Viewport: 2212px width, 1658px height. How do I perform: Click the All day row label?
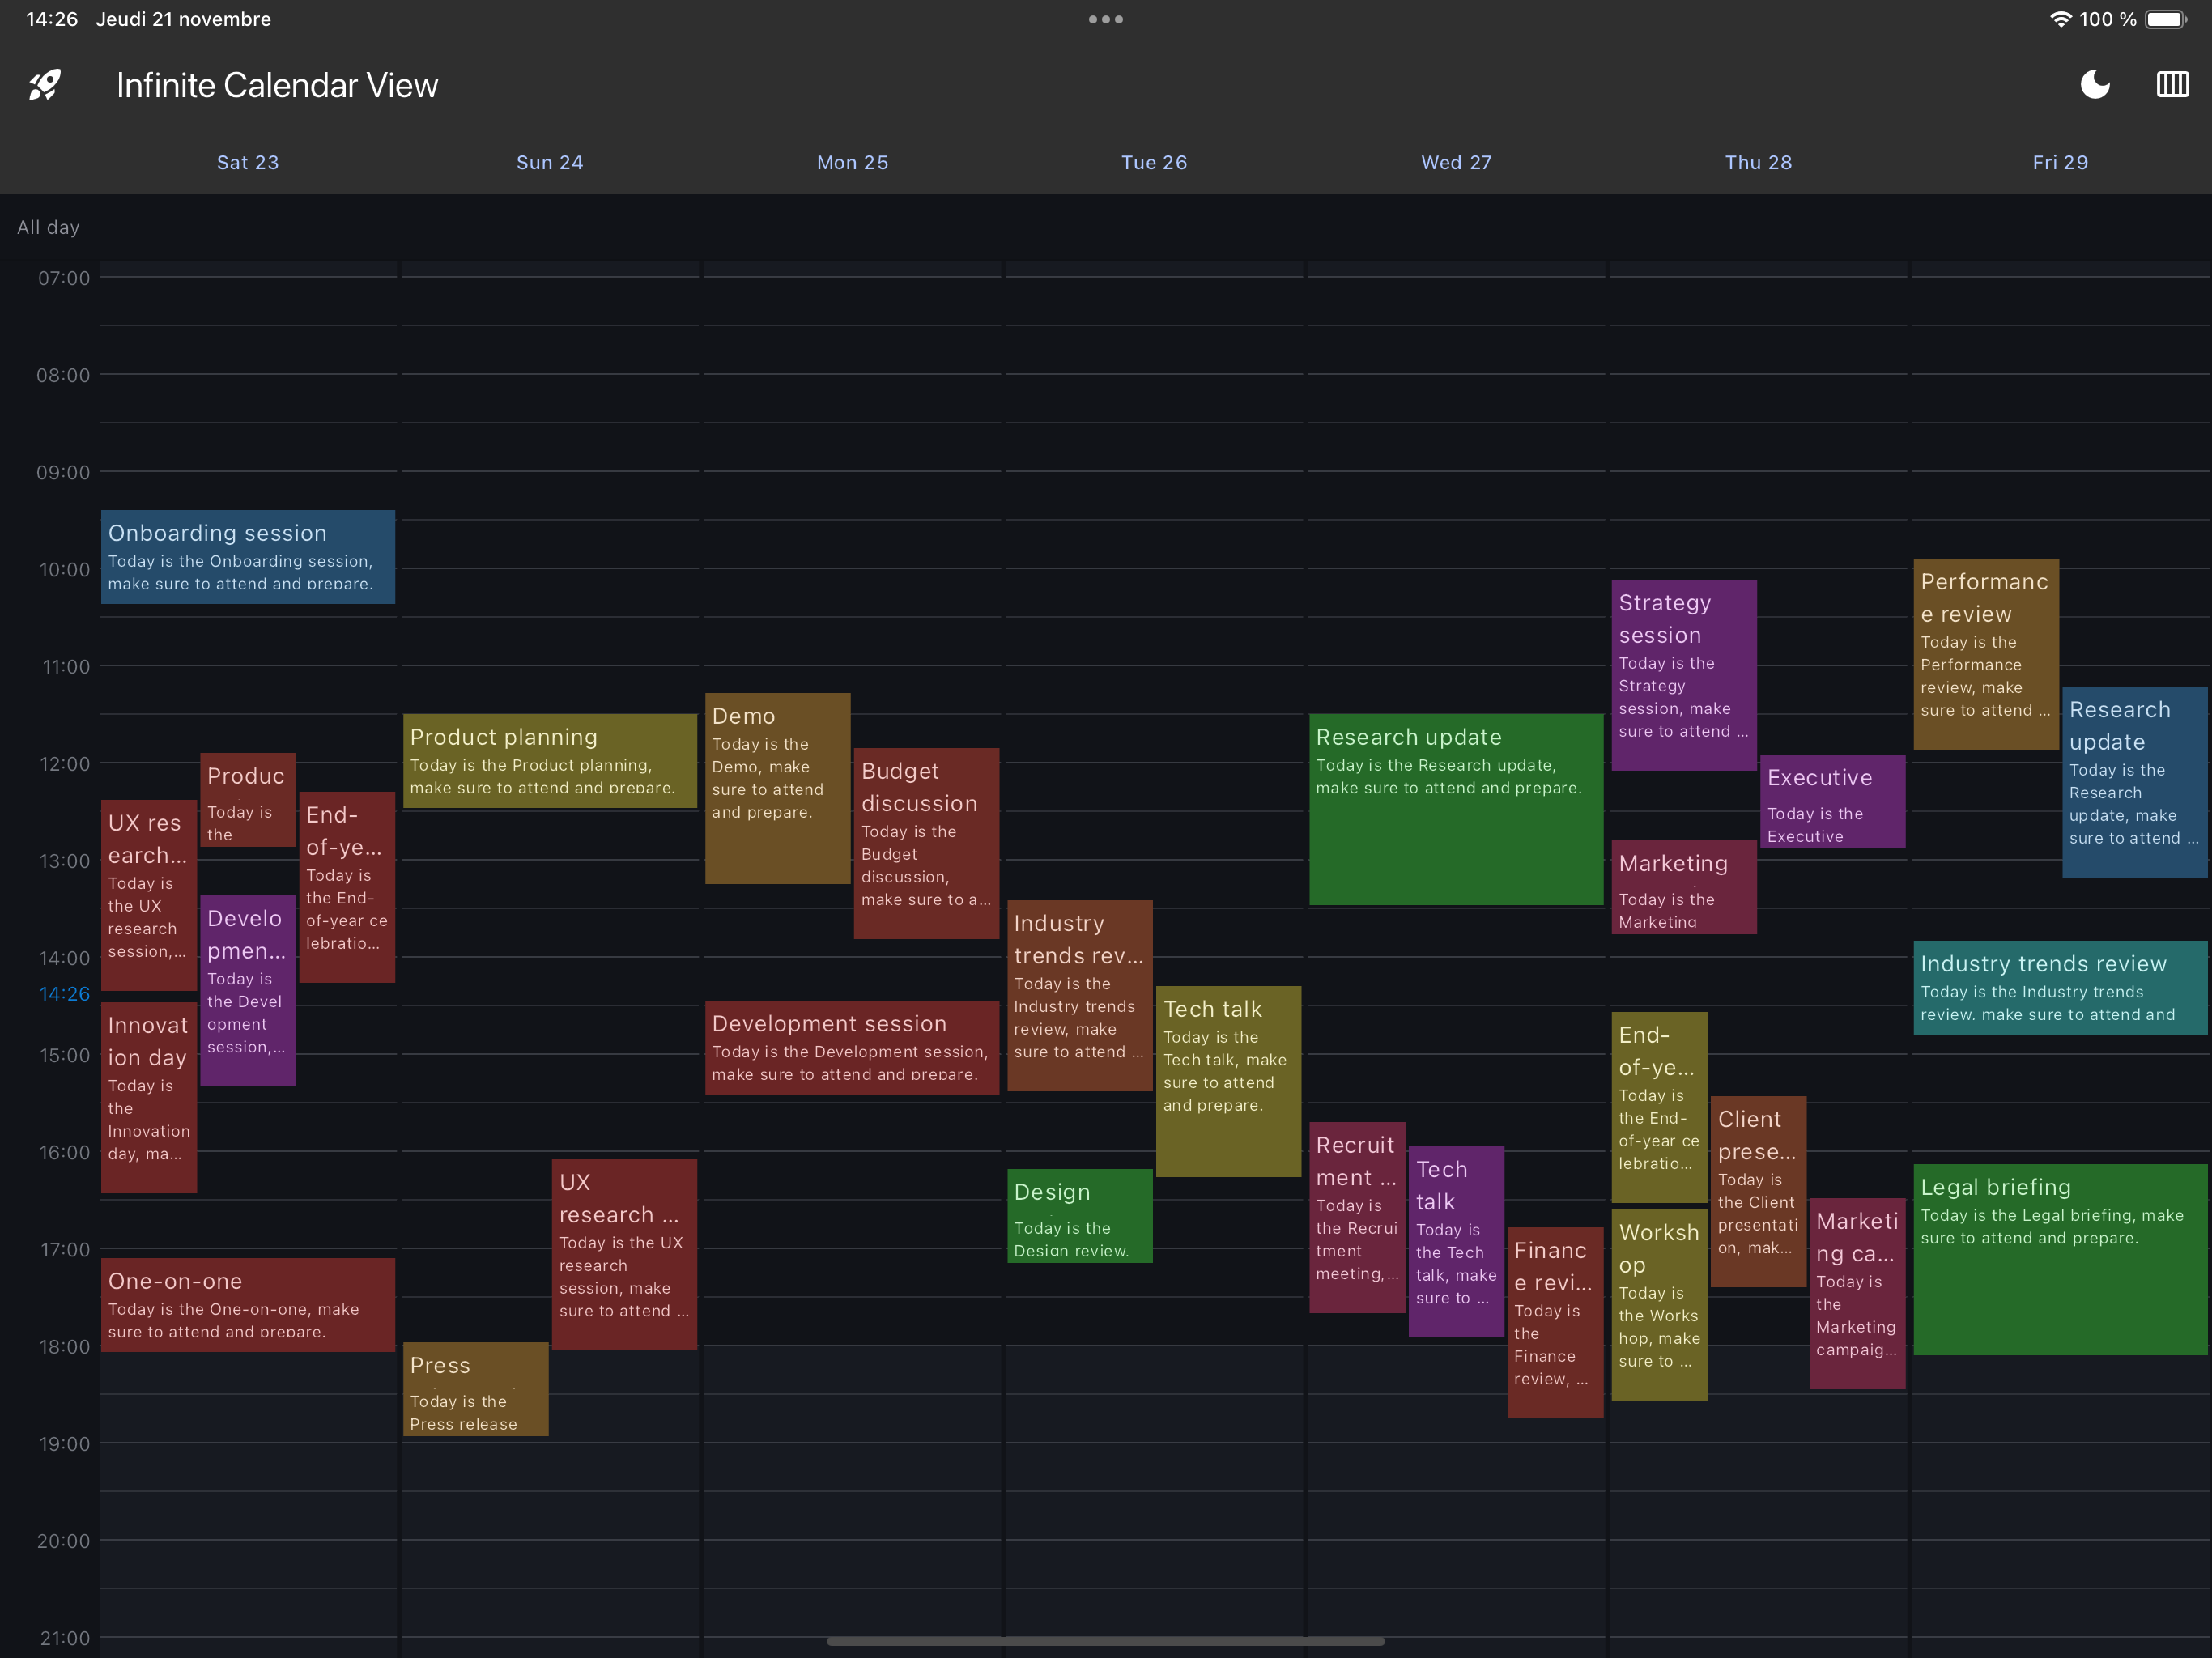[x=48, y=227]
